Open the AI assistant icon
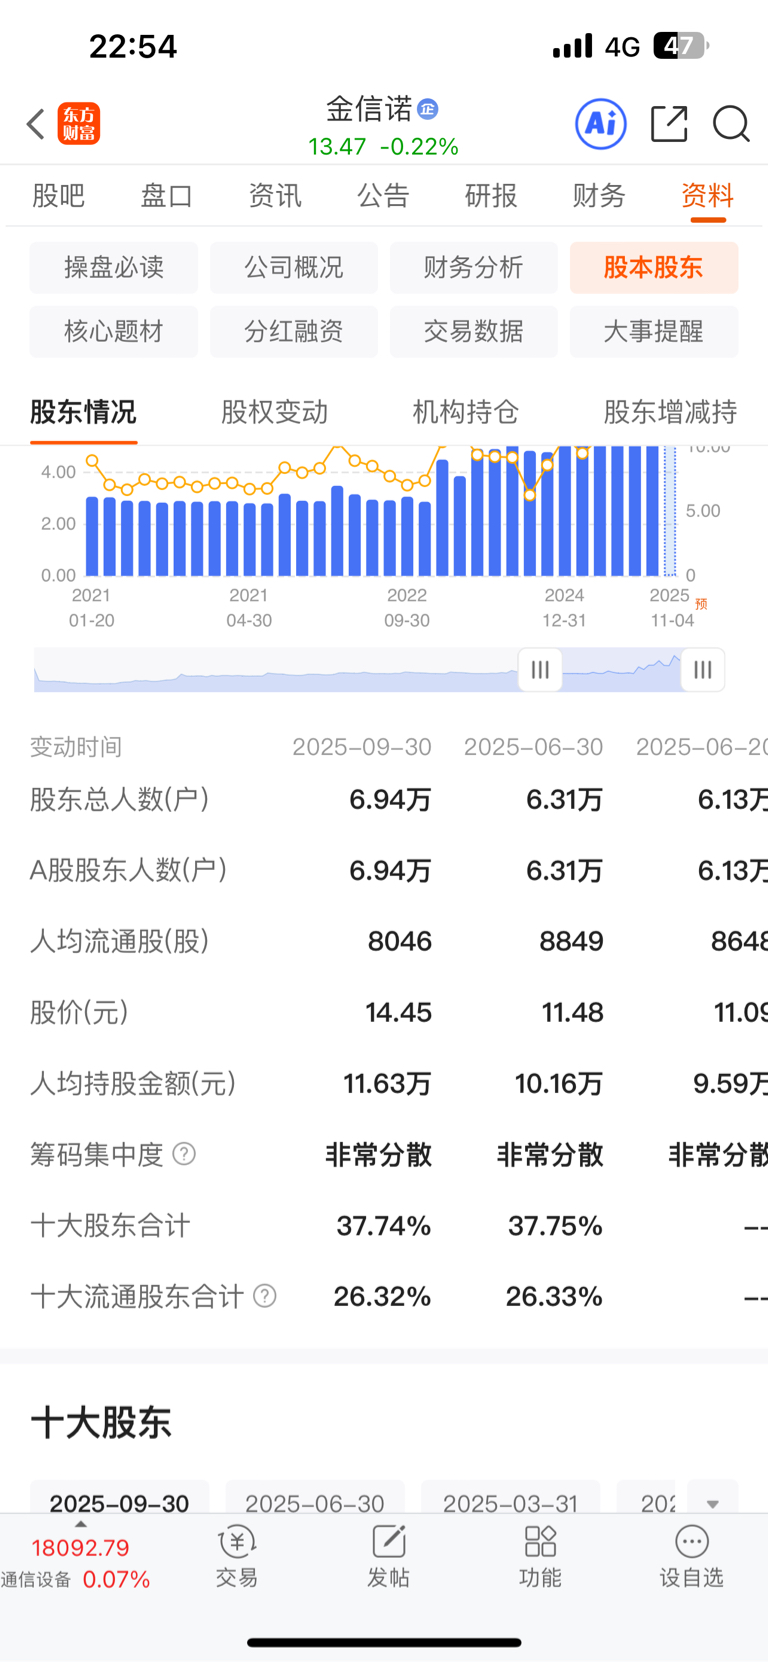Viewport: 768px width, 1662px height. [601, 124]
